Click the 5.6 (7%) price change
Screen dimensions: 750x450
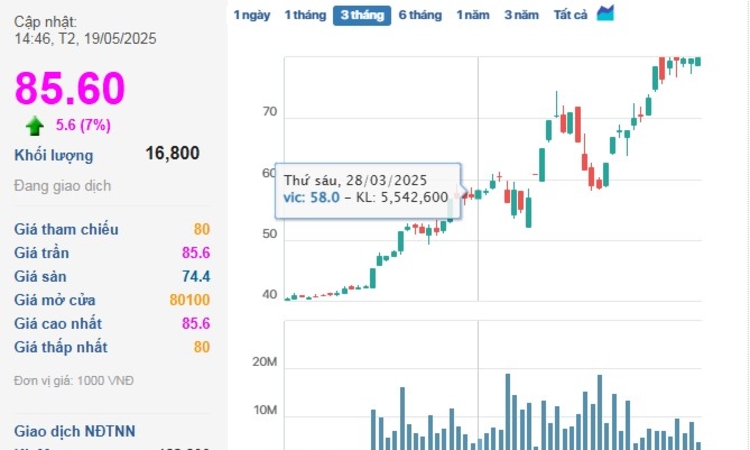pyautogui.click(x=83, y=125)
